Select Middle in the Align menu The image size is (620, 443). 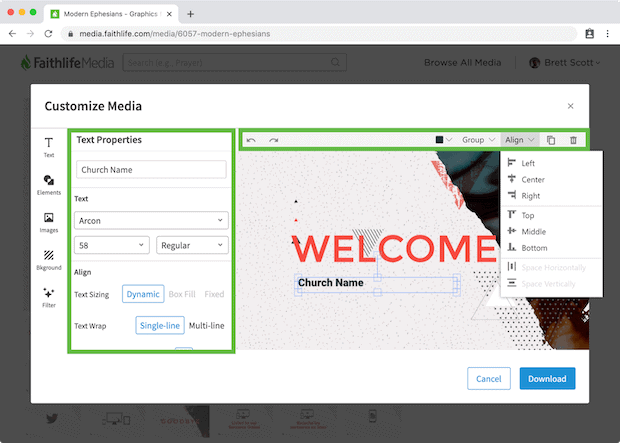tap(533, 231)
